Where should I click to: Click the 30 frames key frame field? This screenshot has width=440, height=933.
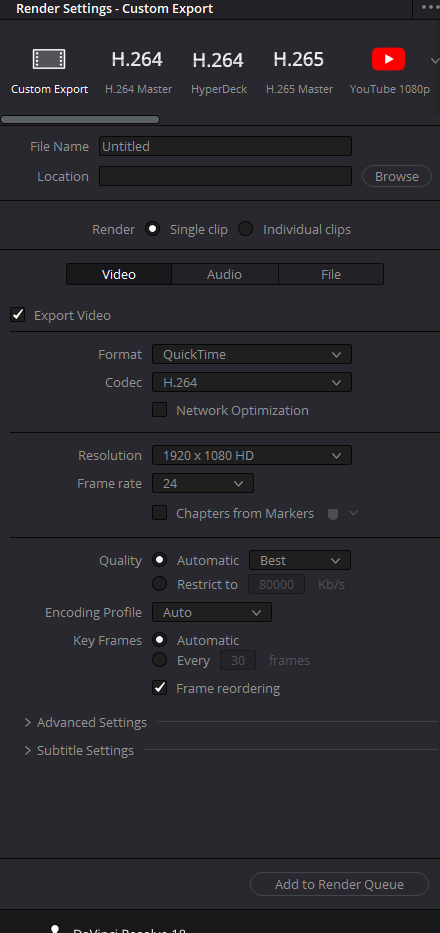[238, 660]
